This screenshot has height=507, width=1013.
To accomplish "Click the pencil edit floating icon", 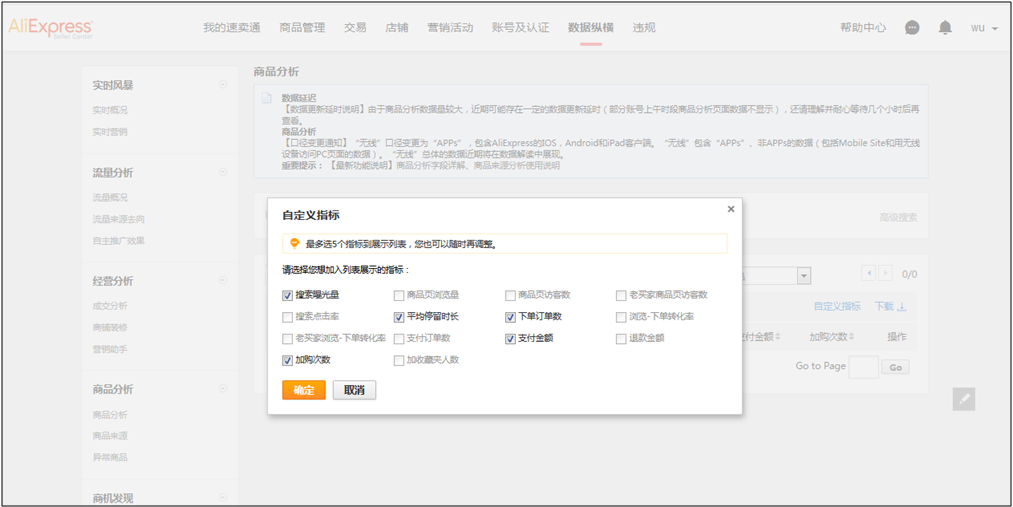I will tap(964, 399).
